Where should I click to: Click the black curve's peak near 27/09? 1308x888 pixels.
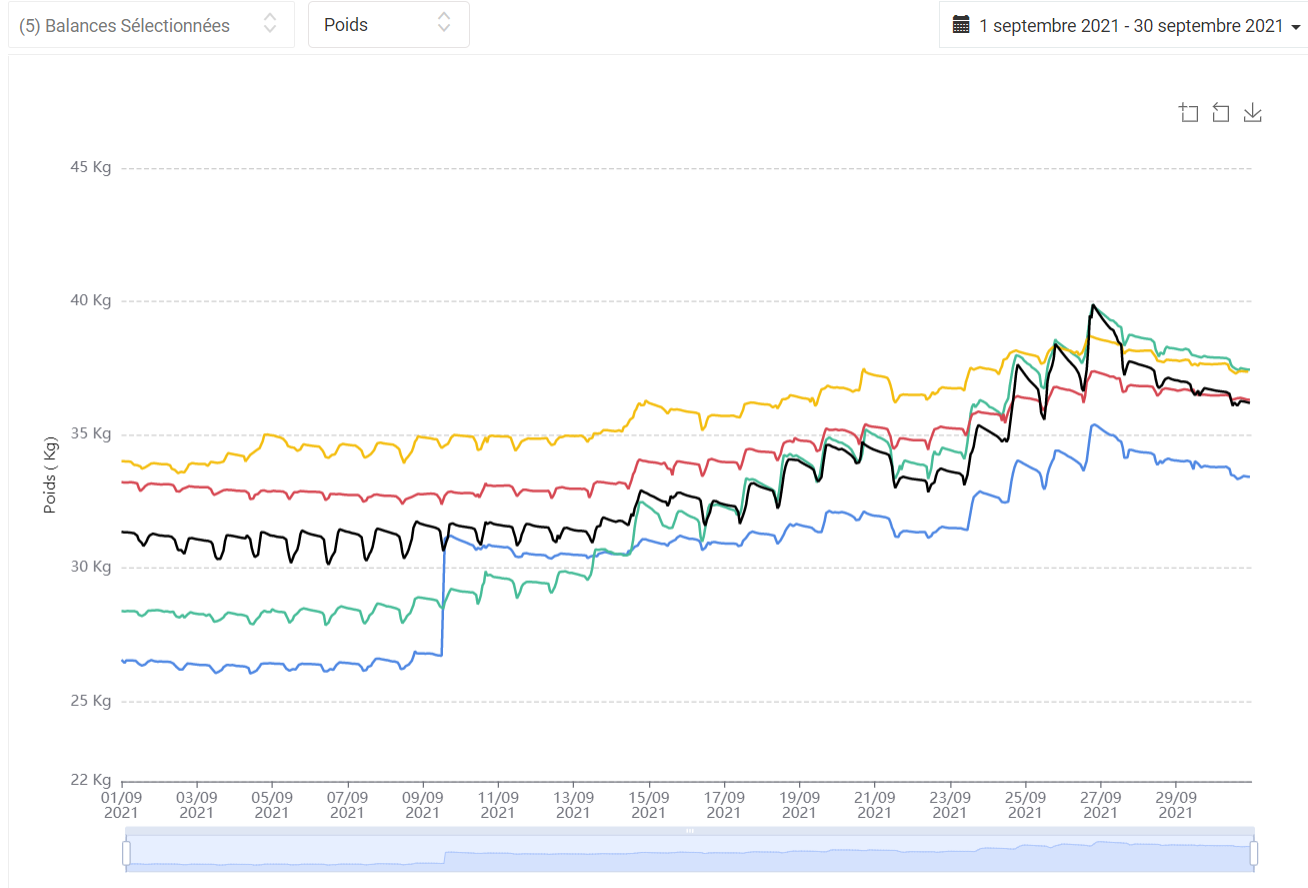click(1093, 305)
